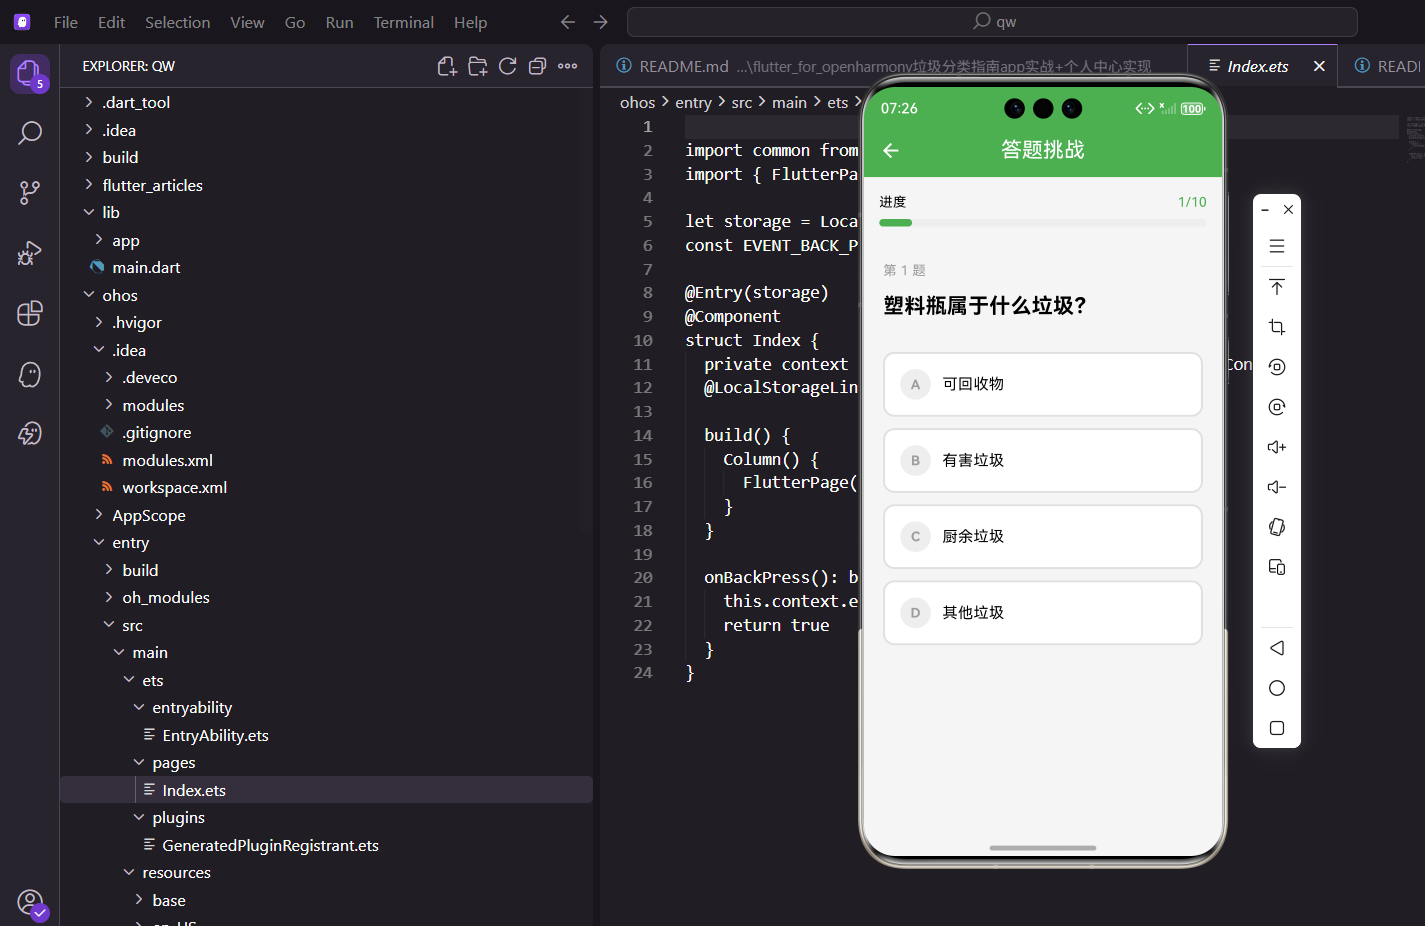
Task: Open the Terminal menu
Action: (403, 21)
